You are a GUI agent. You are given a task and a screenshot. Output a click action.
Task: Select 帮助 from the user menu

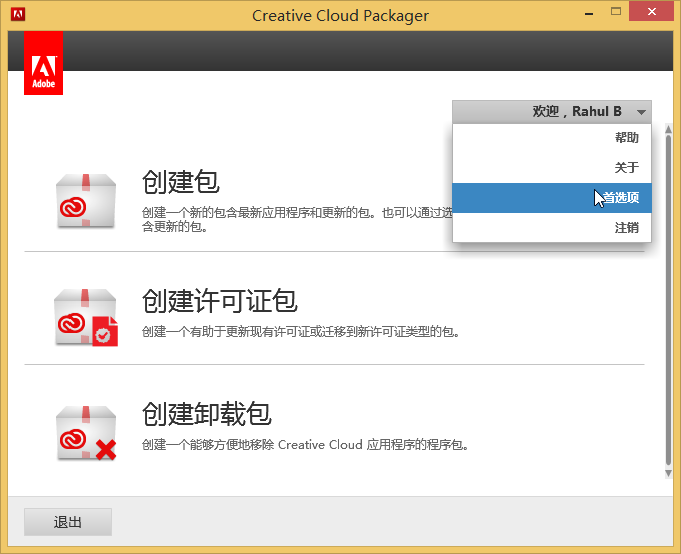626,138
